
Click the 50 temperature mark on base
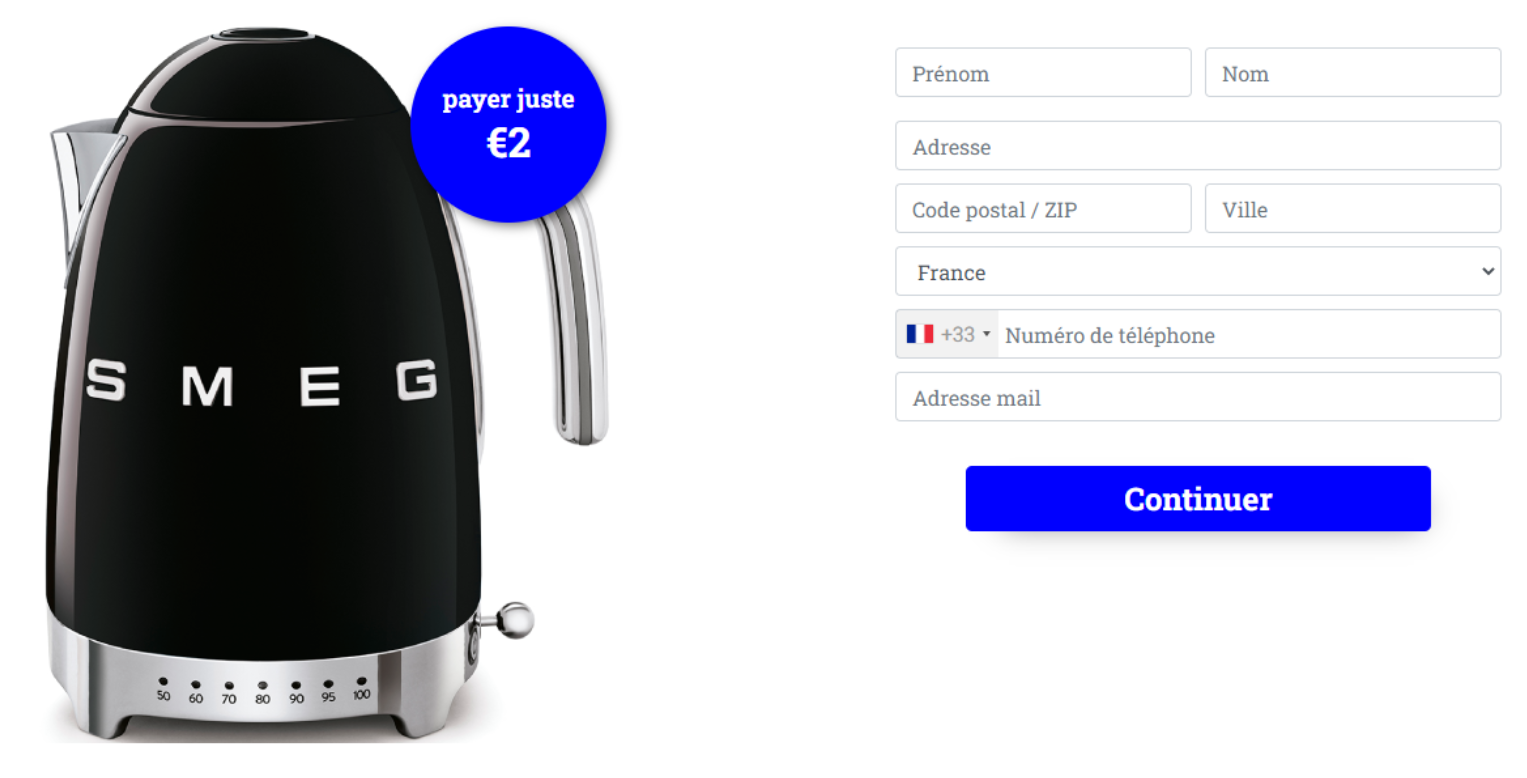tap(163, 691)
